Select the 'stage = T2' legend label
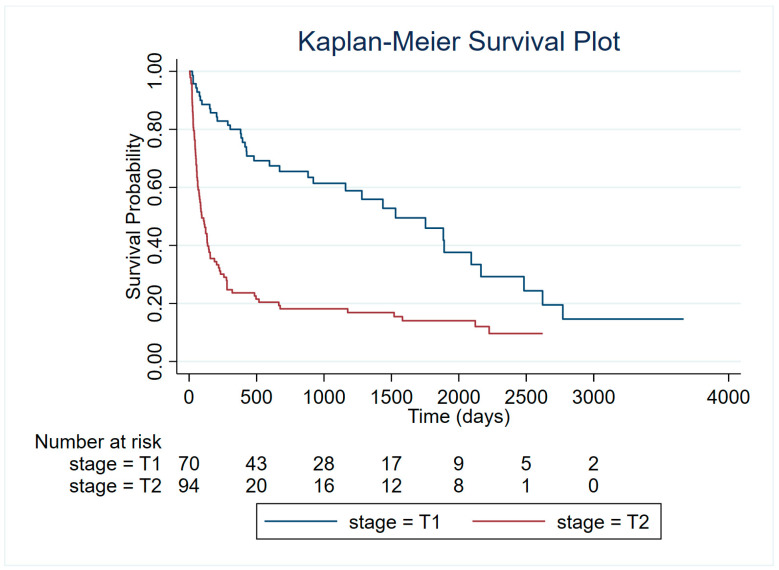Viewport: 779px width, 570px height. (x=603, y=522)
